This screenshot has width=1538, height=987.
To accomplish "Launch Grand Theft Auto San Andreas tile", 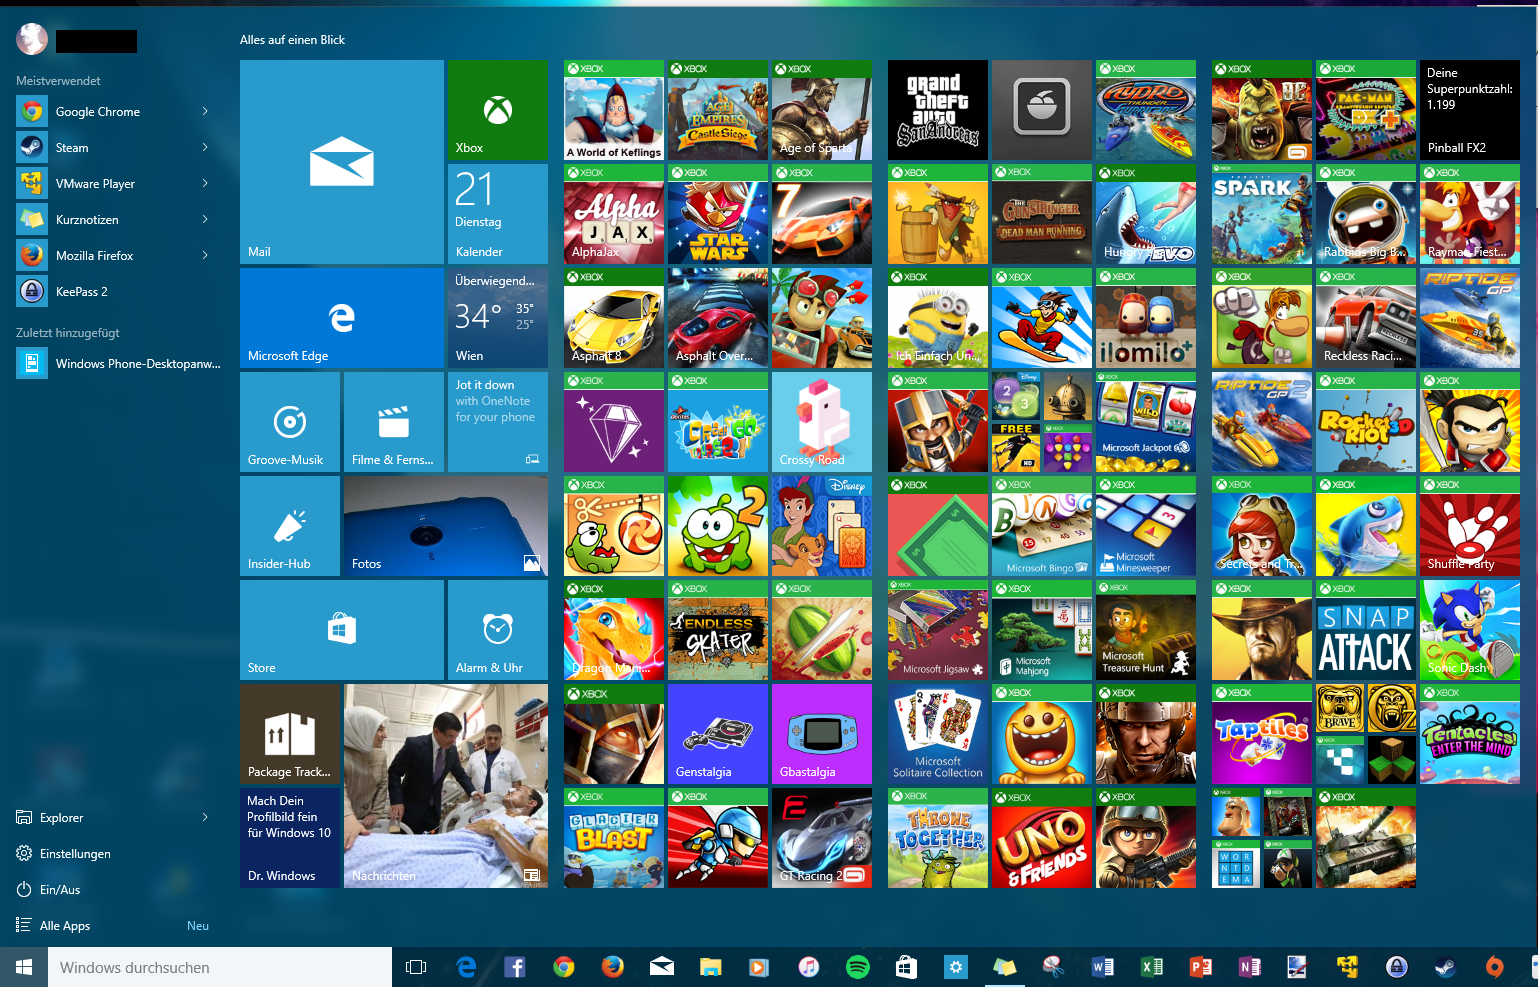I will pyautogui.click(x=938, y=110).
